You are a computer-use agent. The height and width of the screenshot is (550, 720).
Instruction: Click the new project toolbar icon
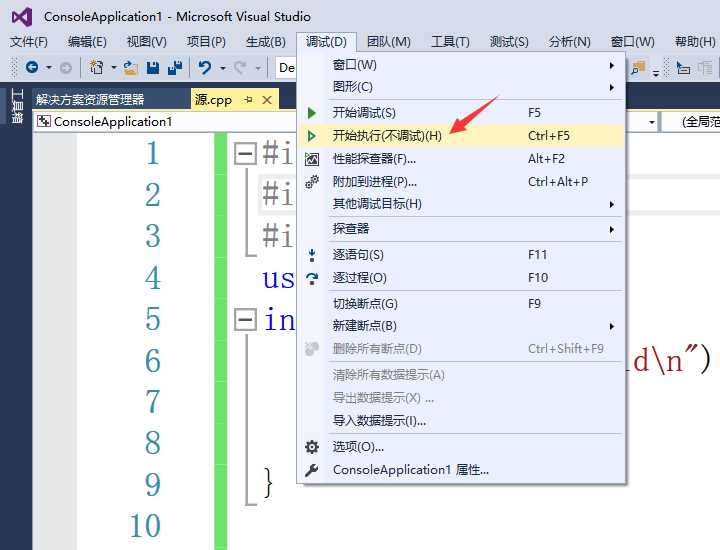point(96,67)
